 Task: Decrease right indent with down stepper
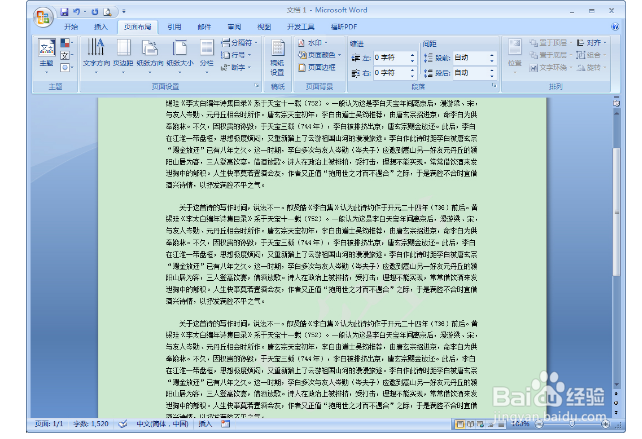412,76
